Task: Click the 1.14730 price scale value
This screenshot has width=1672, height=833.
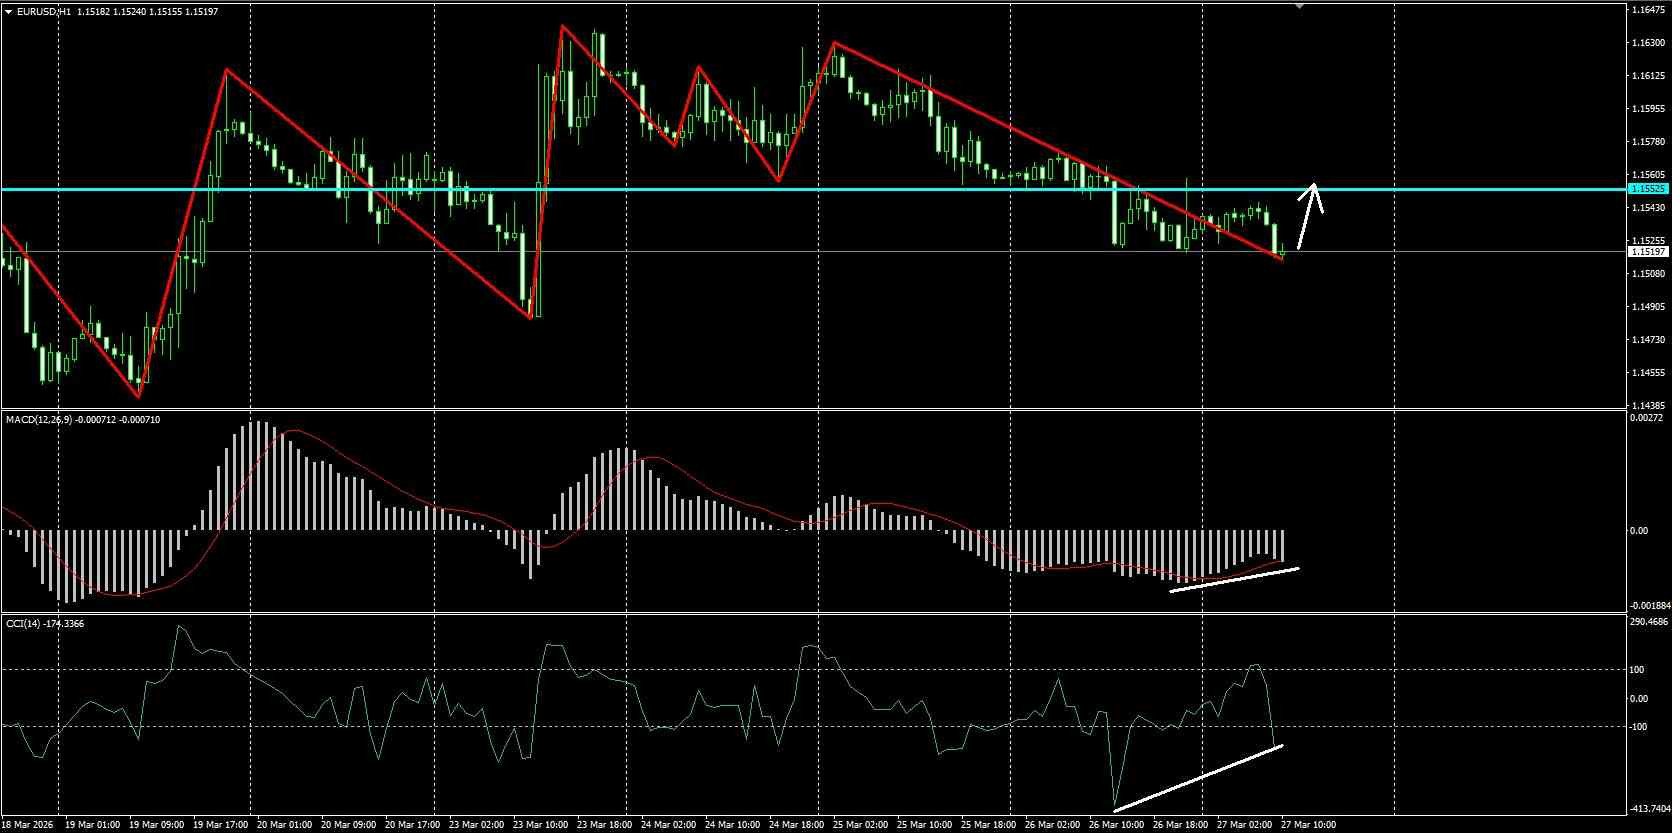Action: pos(1650,340)
